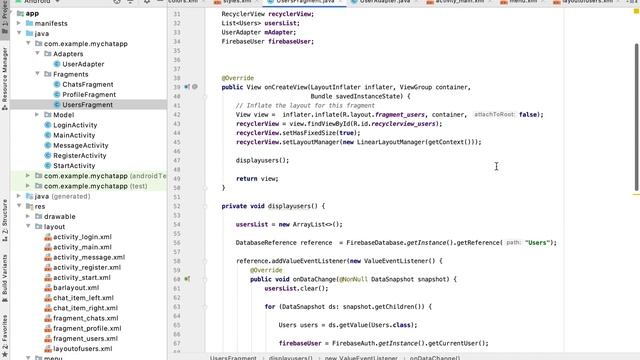Select UsersFragment in the project tree
The image size is (640, 360).
(88, 105)
